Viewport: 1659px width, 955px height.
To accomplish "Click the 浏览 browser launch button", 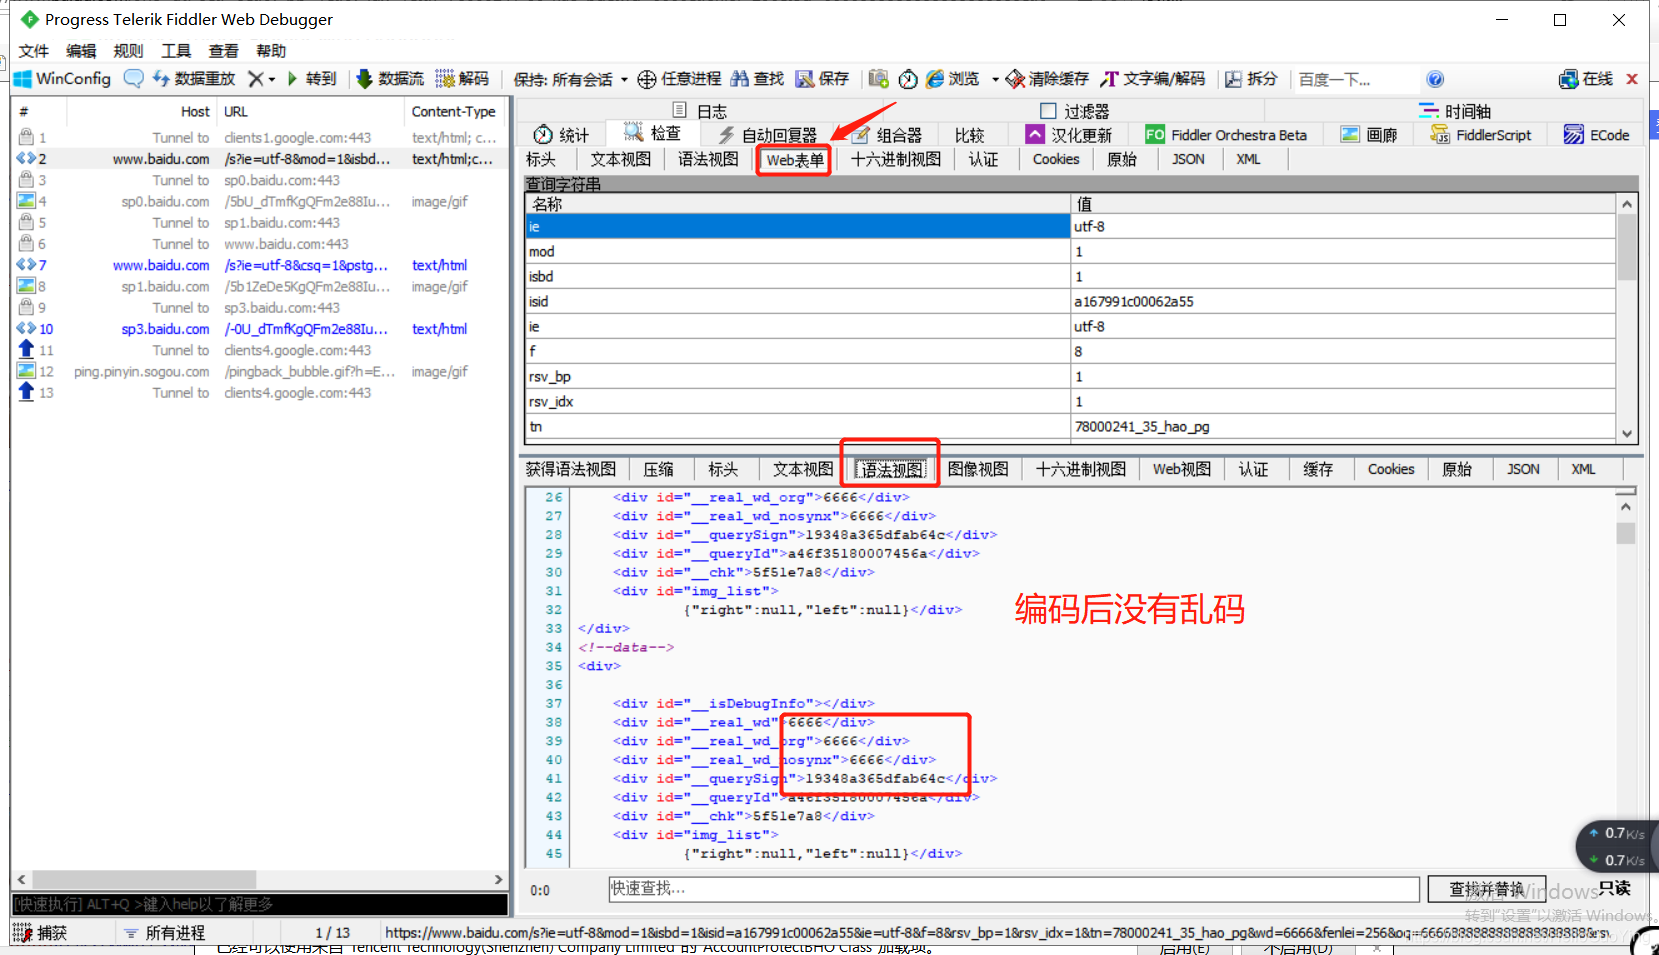I will [953, 79].
